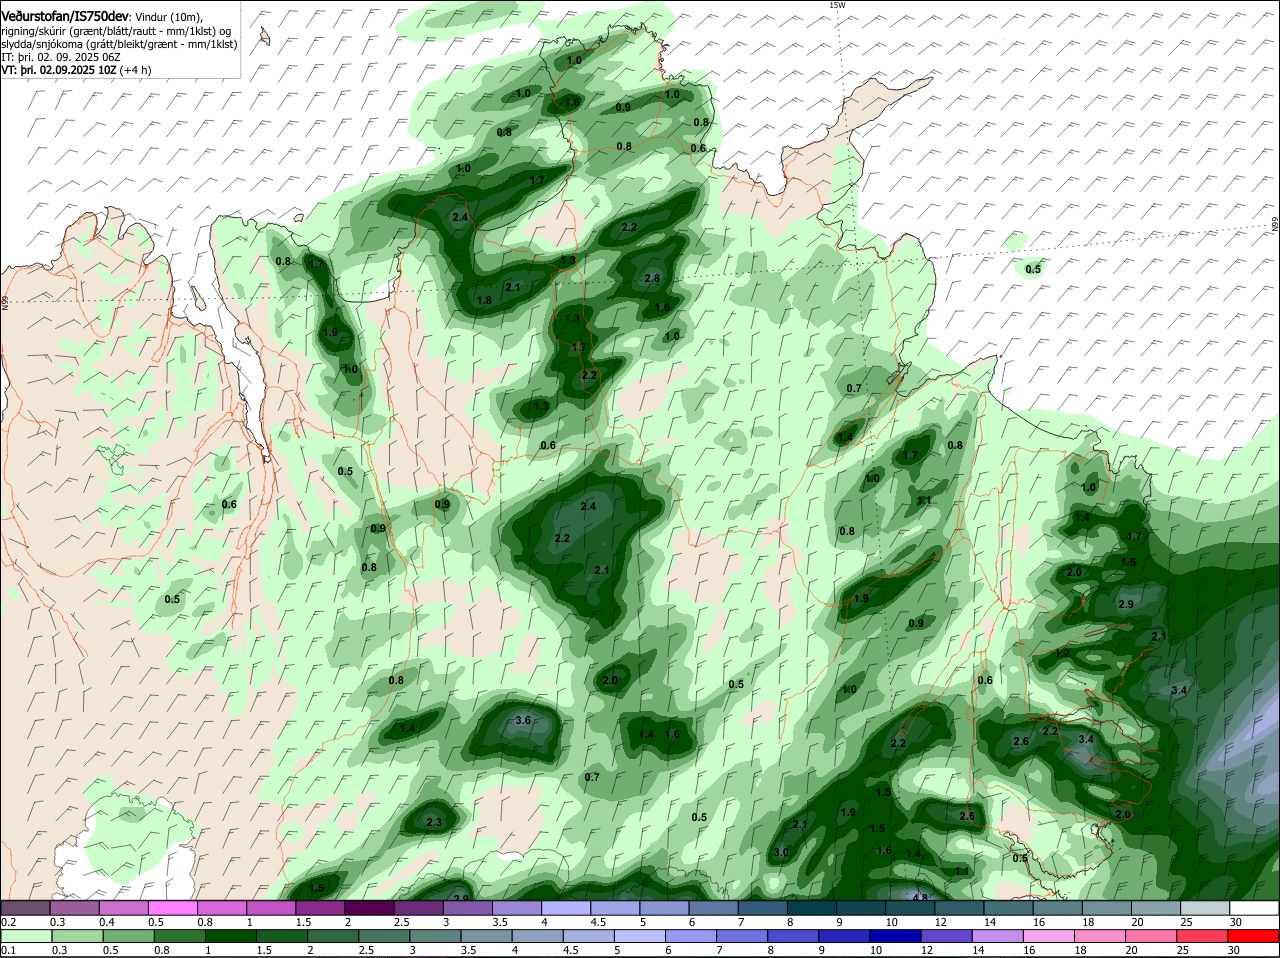This screenshot has width=1280, height=958.
Task: Click the 'slydda/snjókoma' legend description line
Action: [119, 44]
